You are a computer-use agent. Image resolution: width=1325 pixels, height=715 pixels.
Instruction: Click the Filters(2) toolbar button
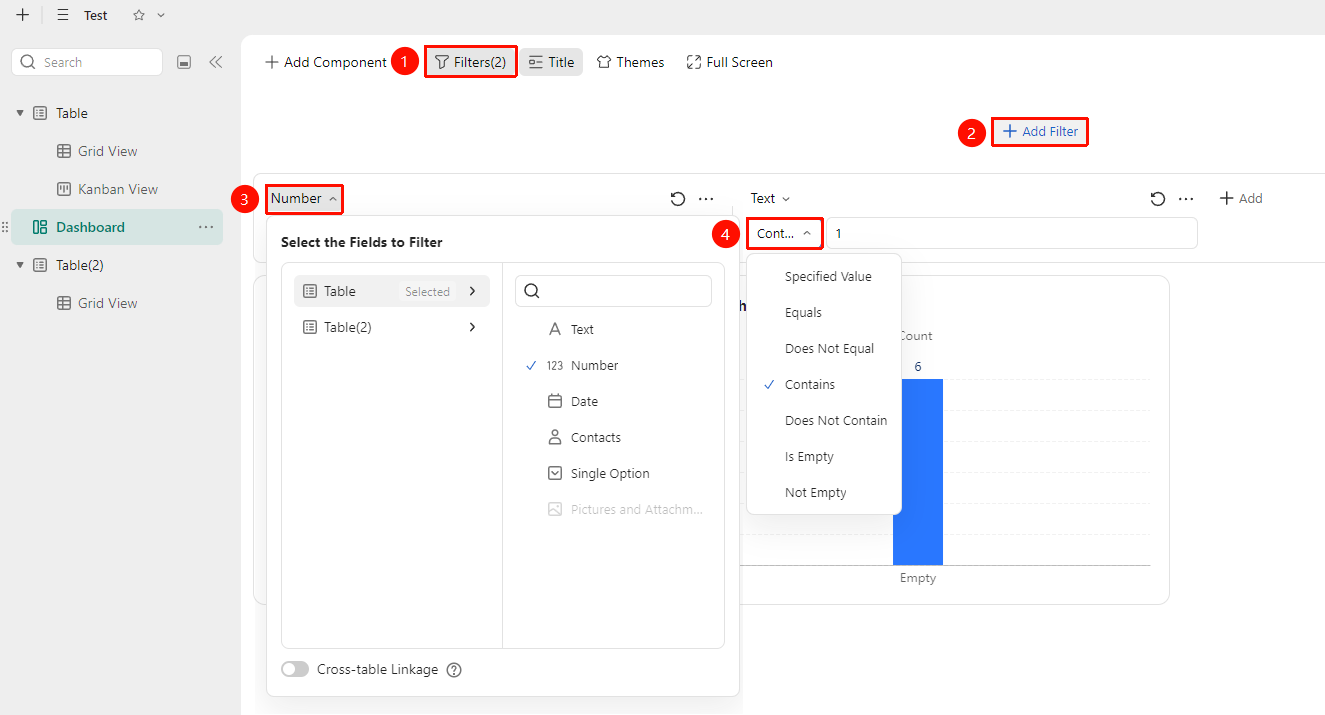click(x=470, y=62)
